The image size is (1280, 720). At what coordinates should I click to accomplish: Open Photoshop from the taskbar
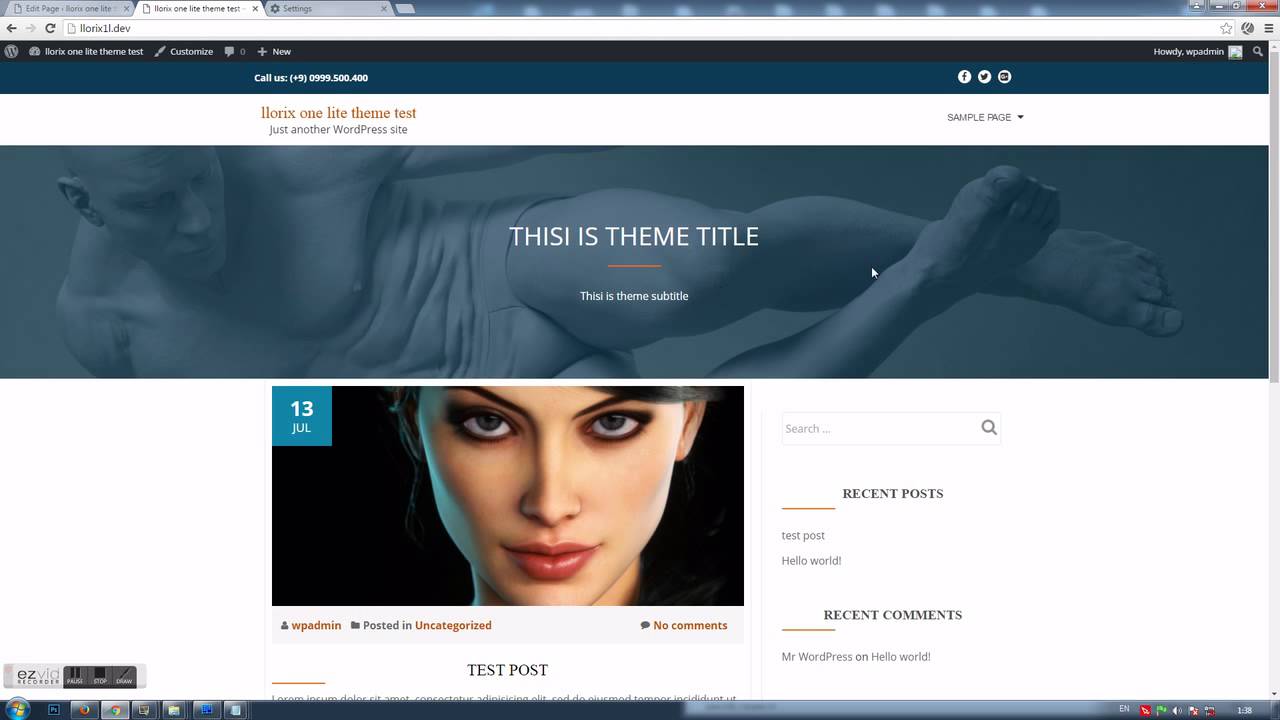pyautogui.click(x=54, y=710)
